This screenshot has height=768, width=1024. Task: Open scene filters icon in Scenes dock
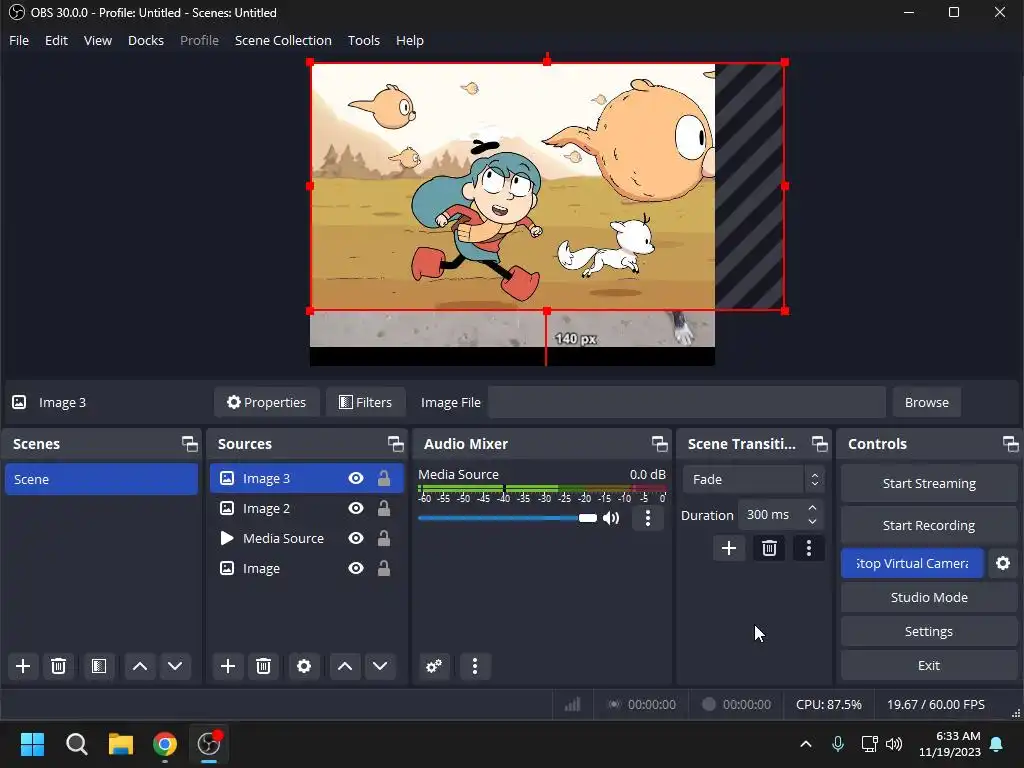99,666
